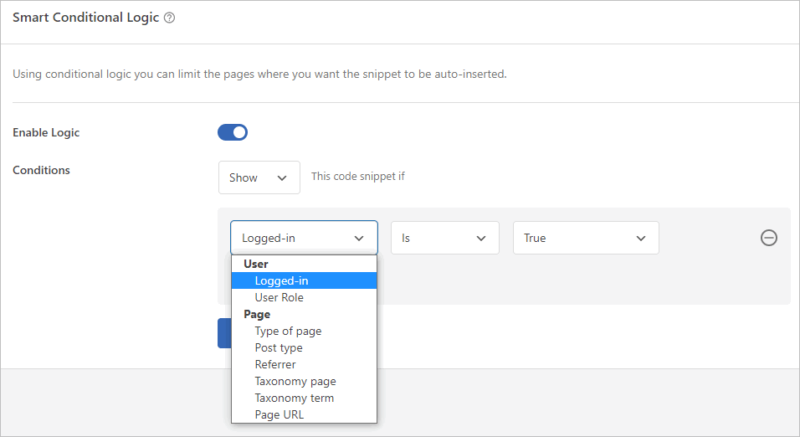Screen dimensions: 800x437
Task: Toggle the Enable Logic switch off
Action: click(x=233, y=133)
